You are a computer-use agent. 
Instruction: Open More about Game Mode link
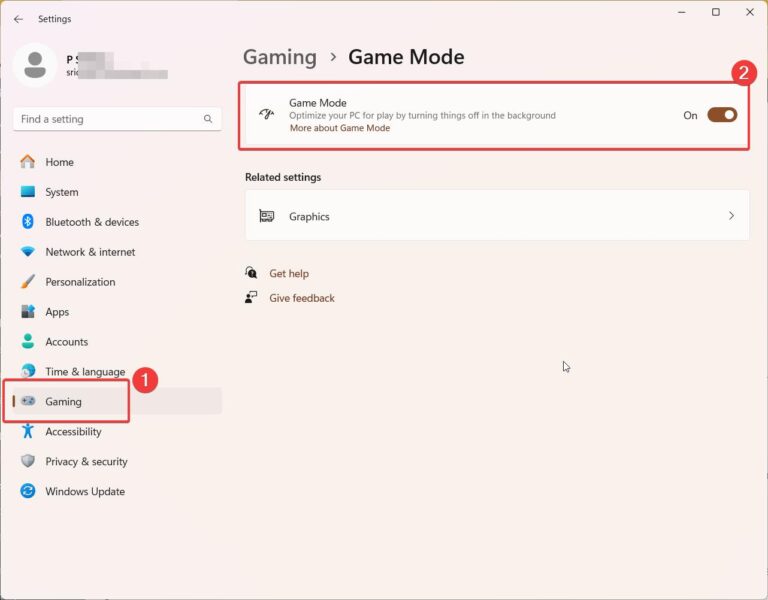pyautogui.click(x=340, y=128)
